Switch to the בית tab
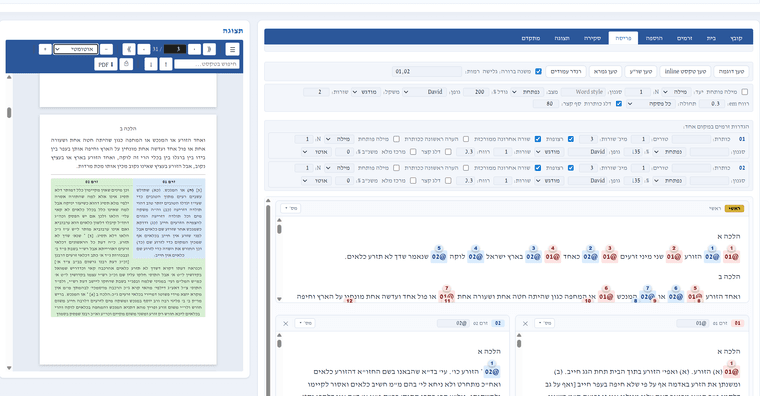760x396 pixels. click(x=711, y=38)
